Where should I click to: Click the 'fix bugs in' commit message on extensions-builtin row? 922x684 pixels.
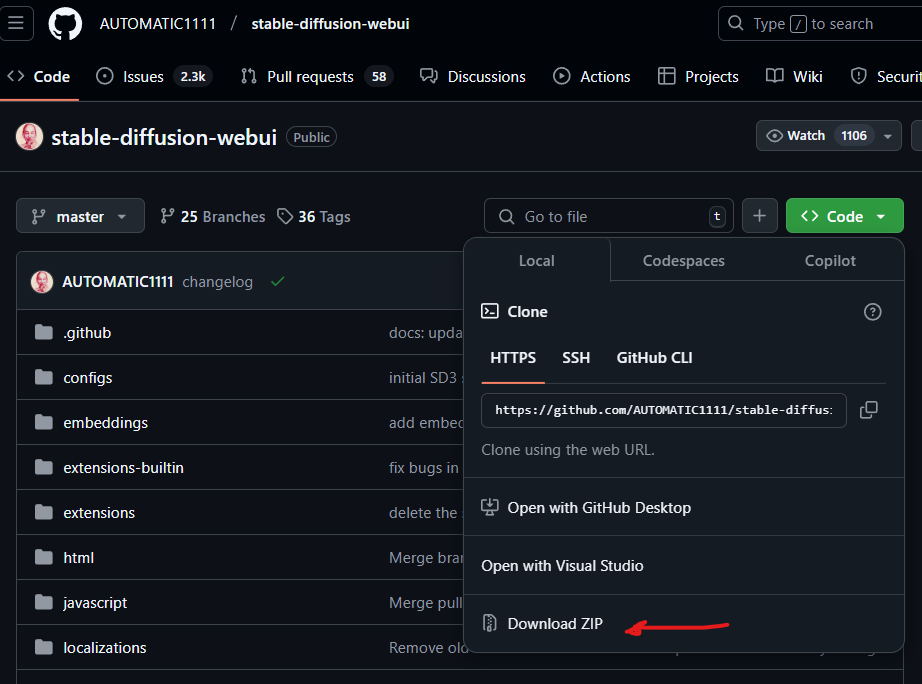click(x=425, y=468)
